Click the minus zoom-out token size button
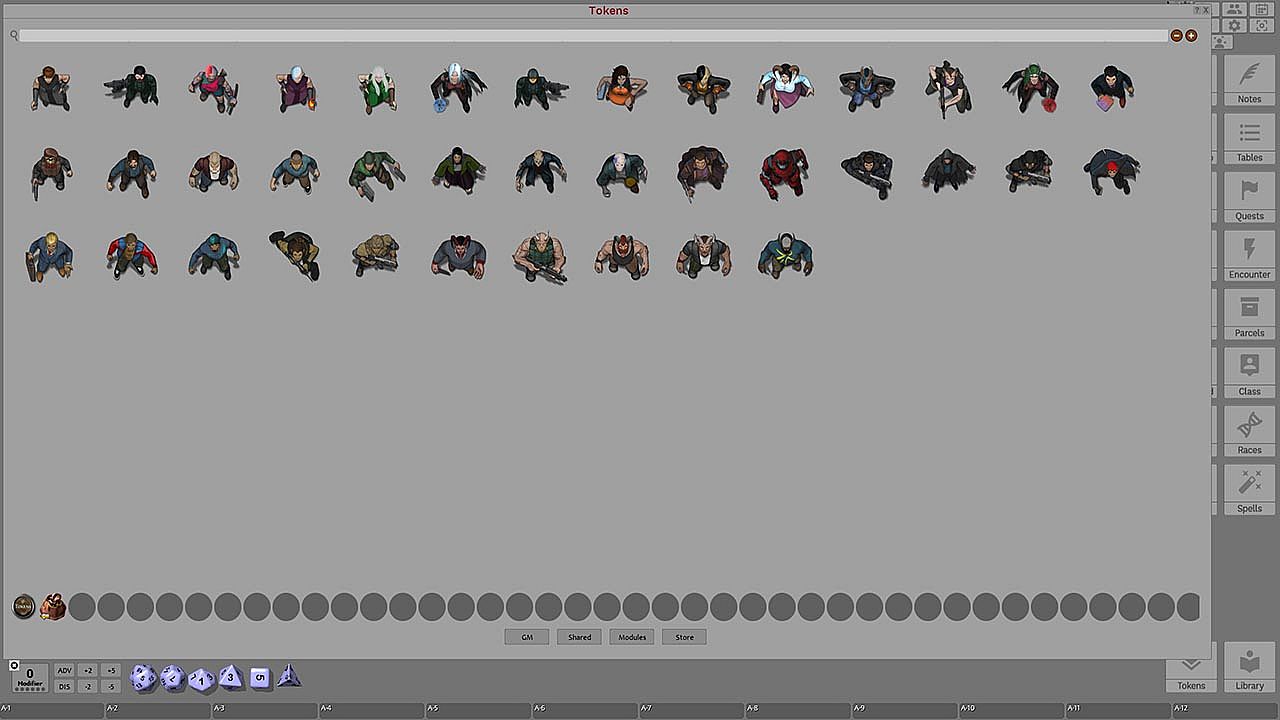Screen dimensions: 1280x720 point(1176,36)
